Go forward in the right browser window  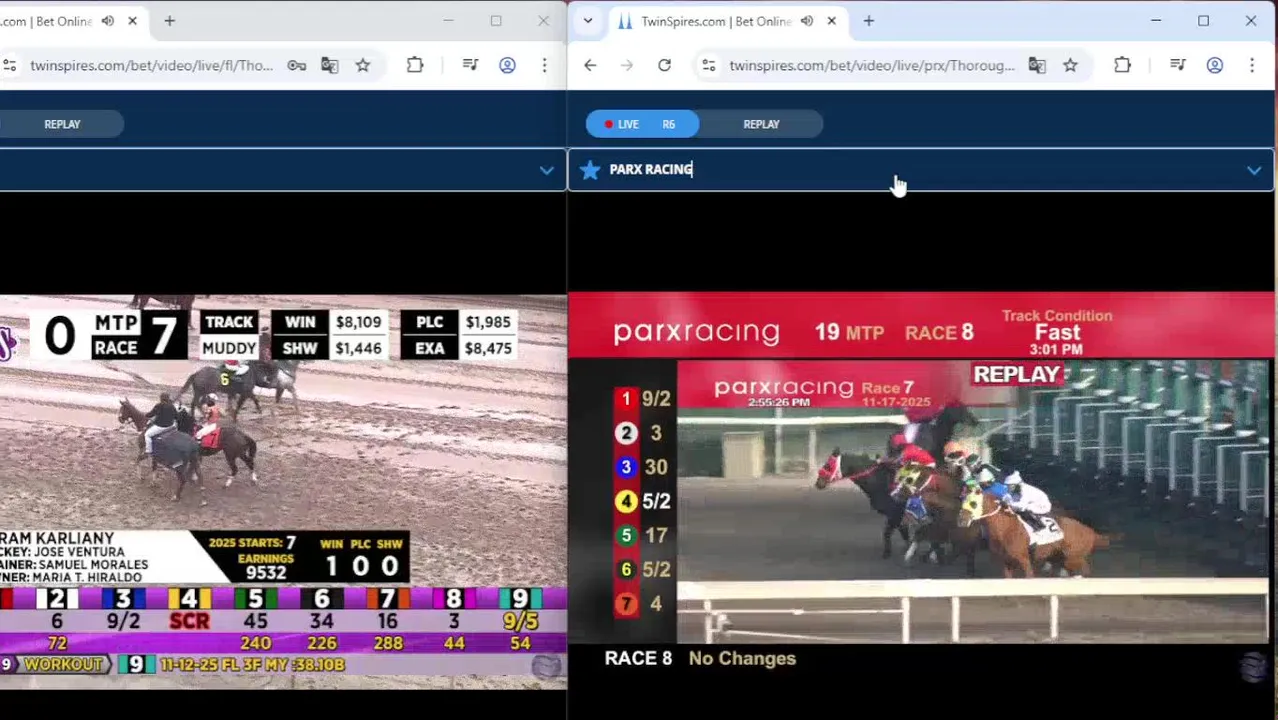pos(627,65)
